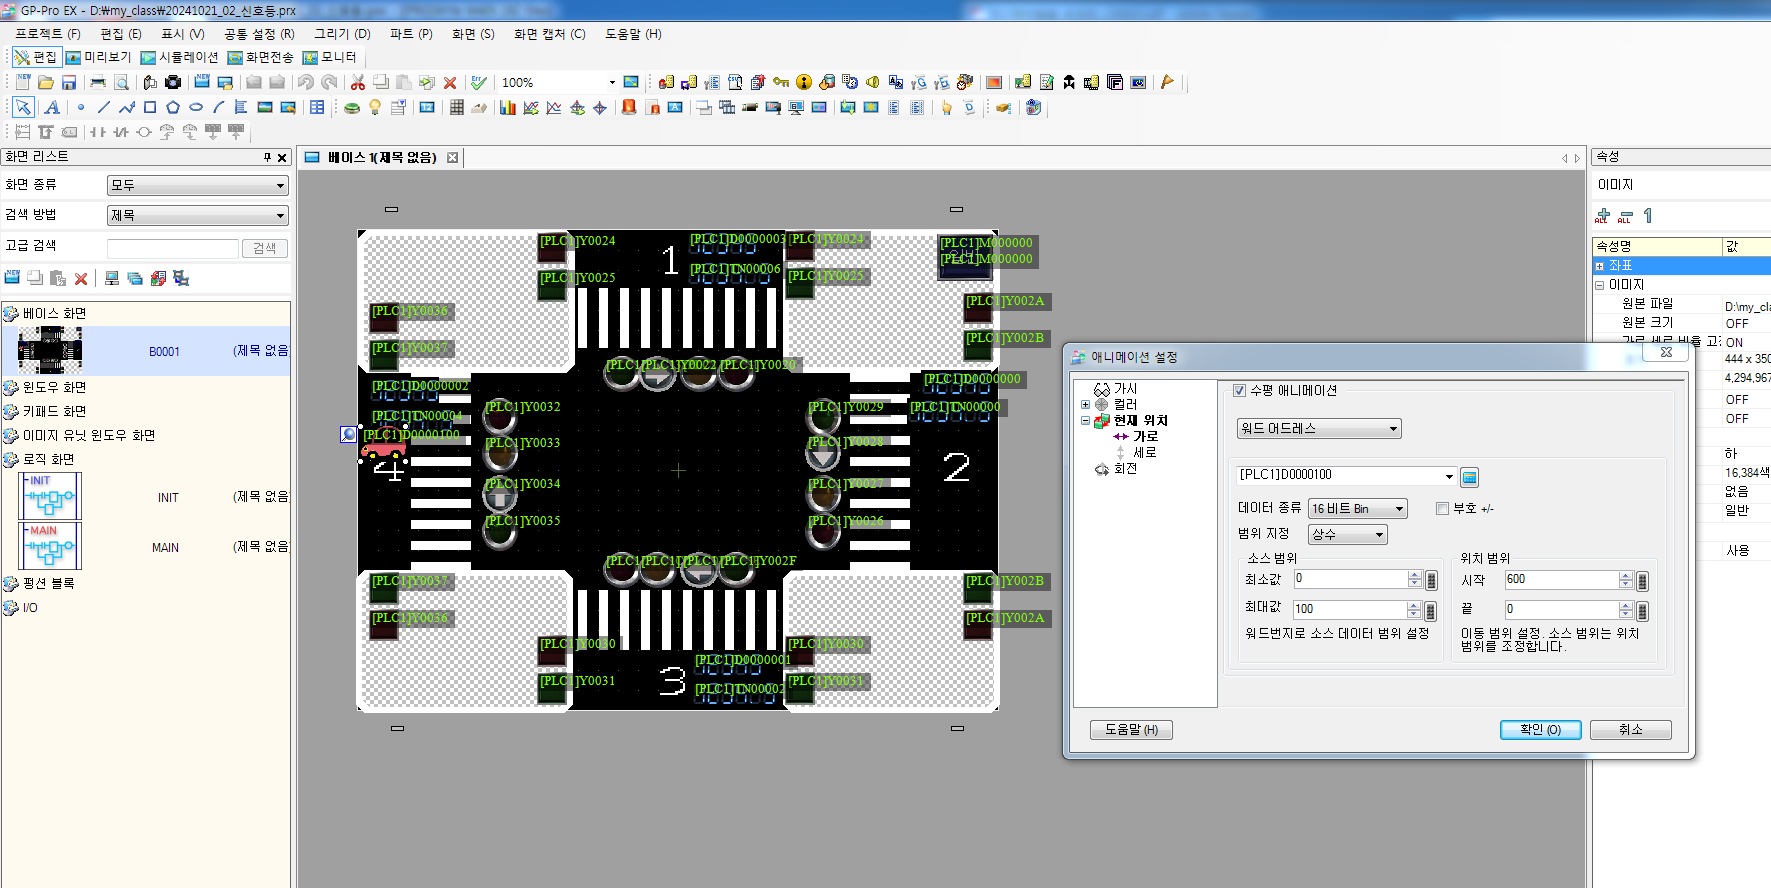Select 회전 in animation tree

(1125, 469)
